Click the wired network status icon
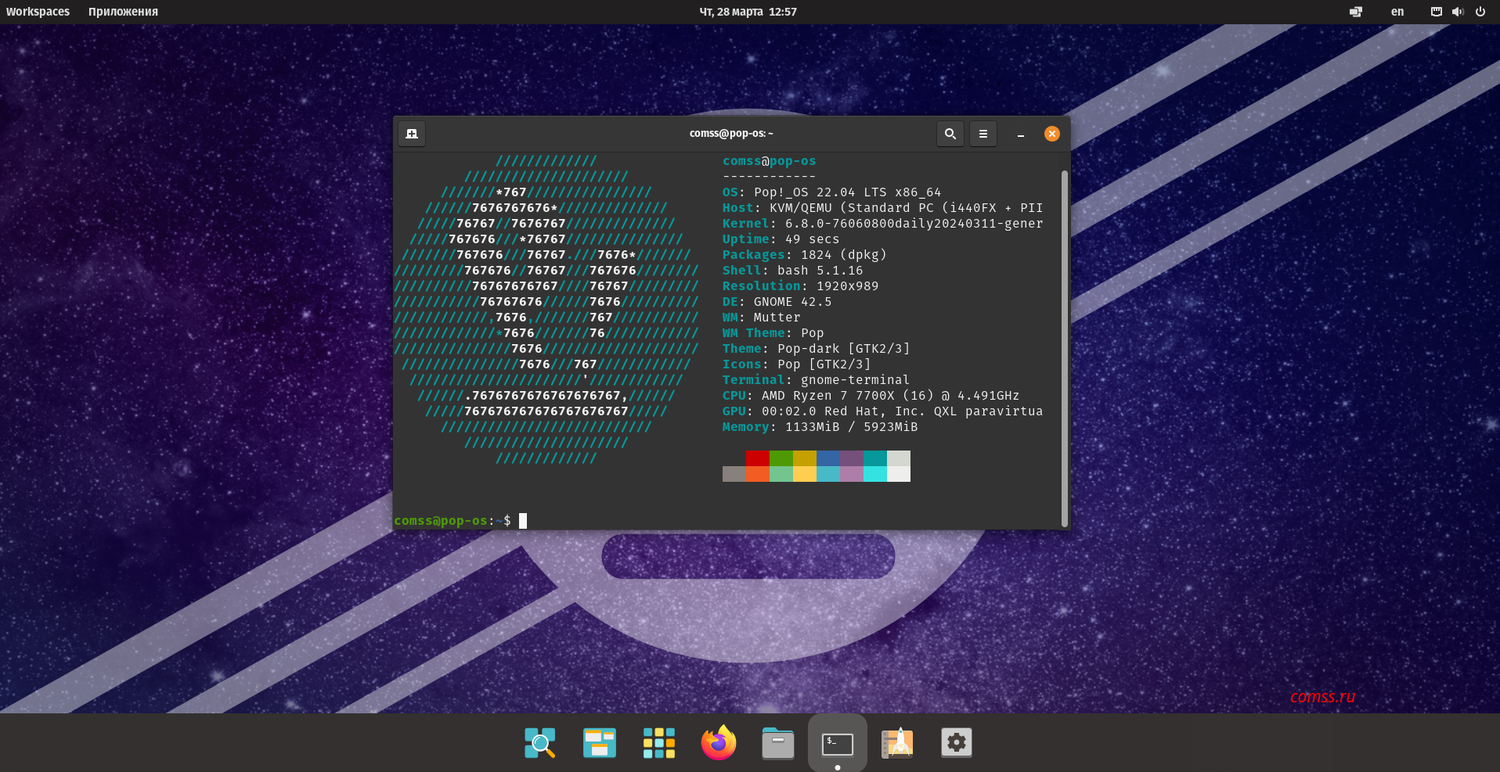 pos(1436,12)
